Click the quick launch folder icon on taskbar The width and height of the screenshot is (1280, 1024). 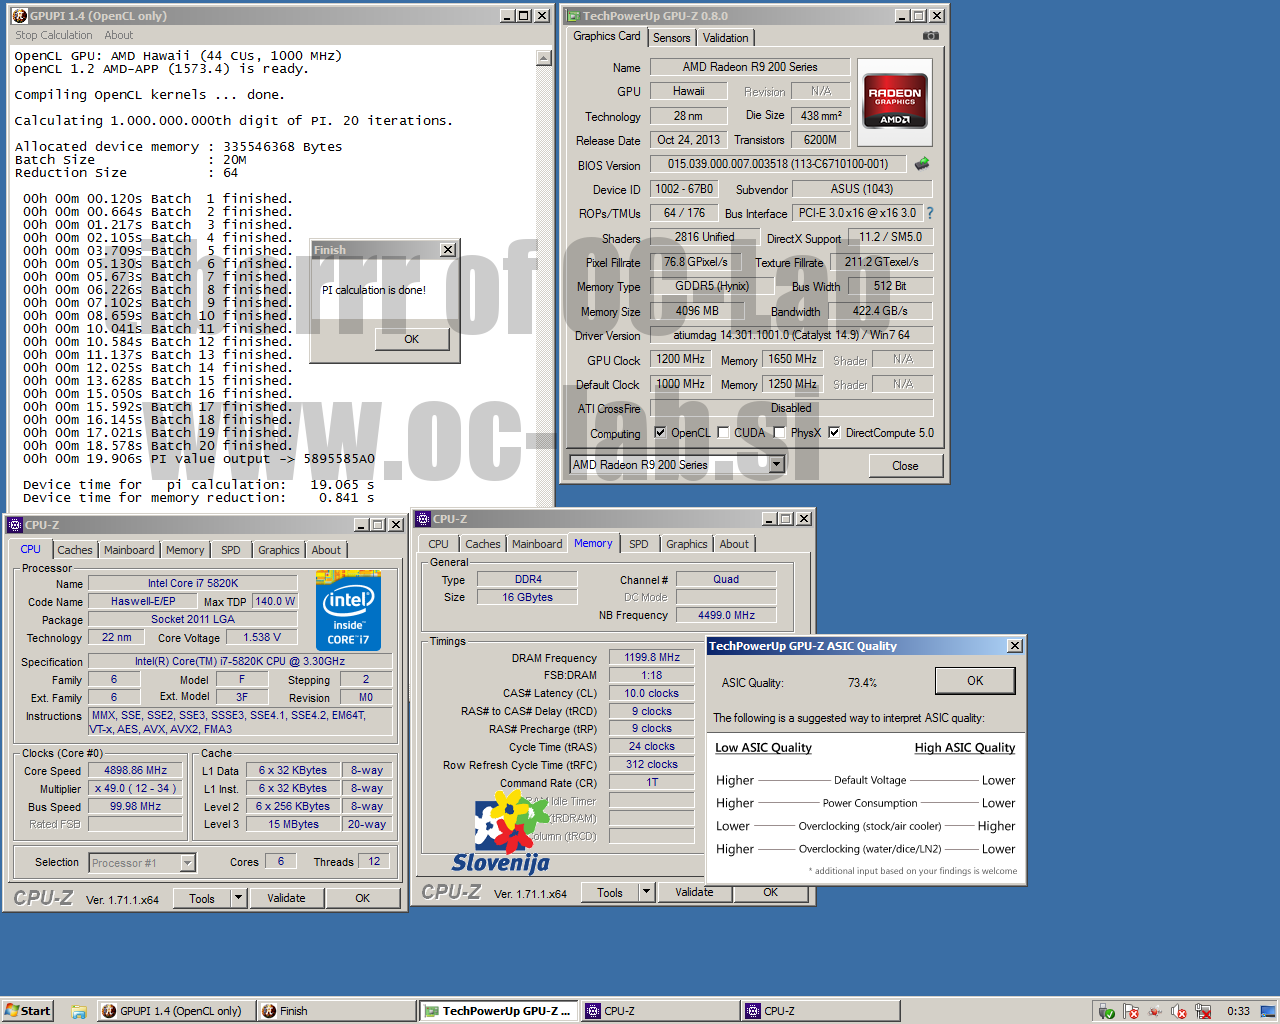pos(78,1011)
